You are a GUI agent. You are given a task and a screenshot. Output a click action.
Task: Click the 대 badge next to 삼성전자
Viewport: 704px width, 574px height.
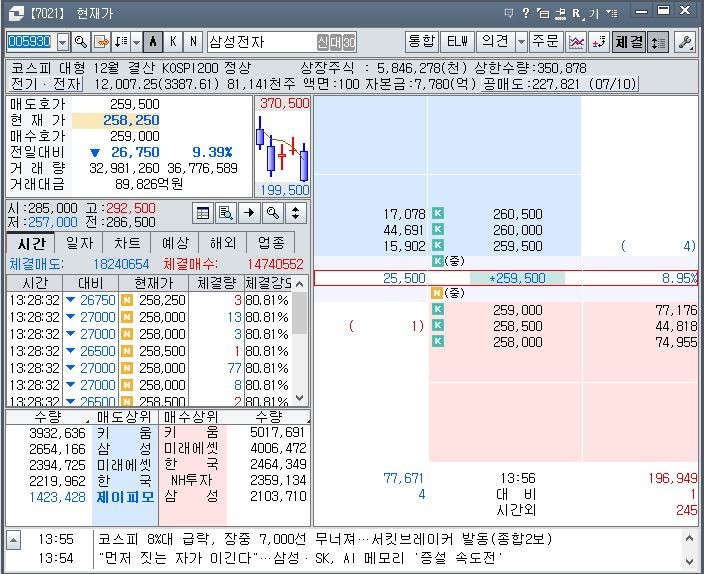click(335, 43)
